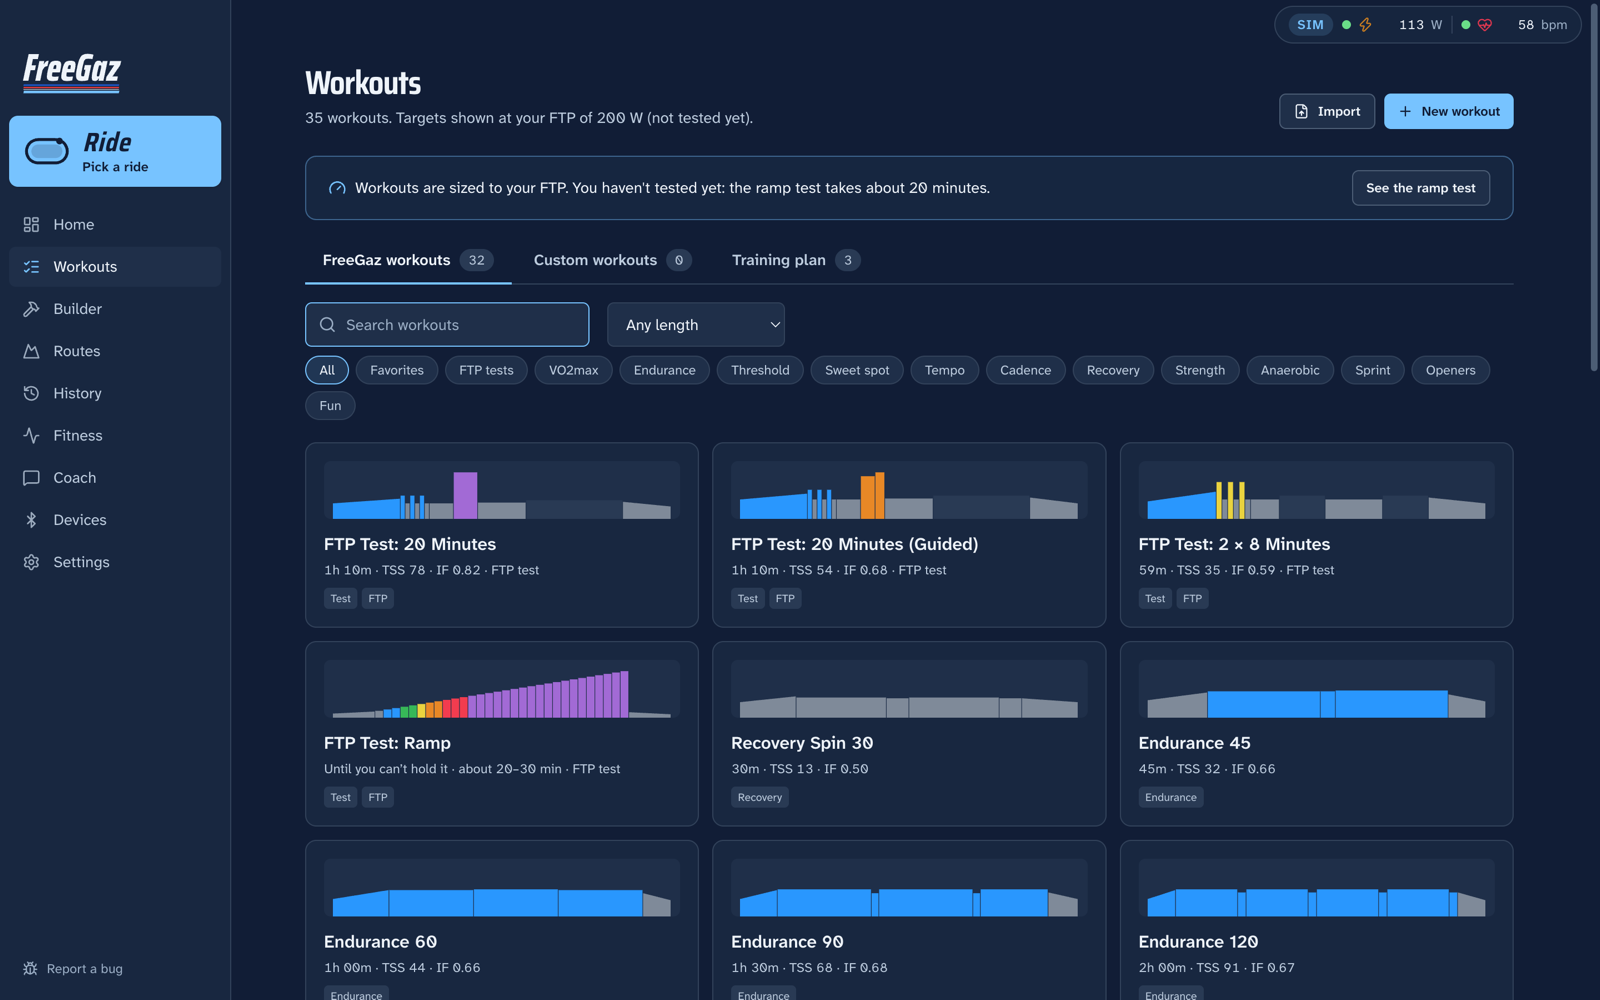The width and height of the screenshot is (1600, 1000).
Task: Toggle the Recovery filter chip
Action: click(1113, 370)
